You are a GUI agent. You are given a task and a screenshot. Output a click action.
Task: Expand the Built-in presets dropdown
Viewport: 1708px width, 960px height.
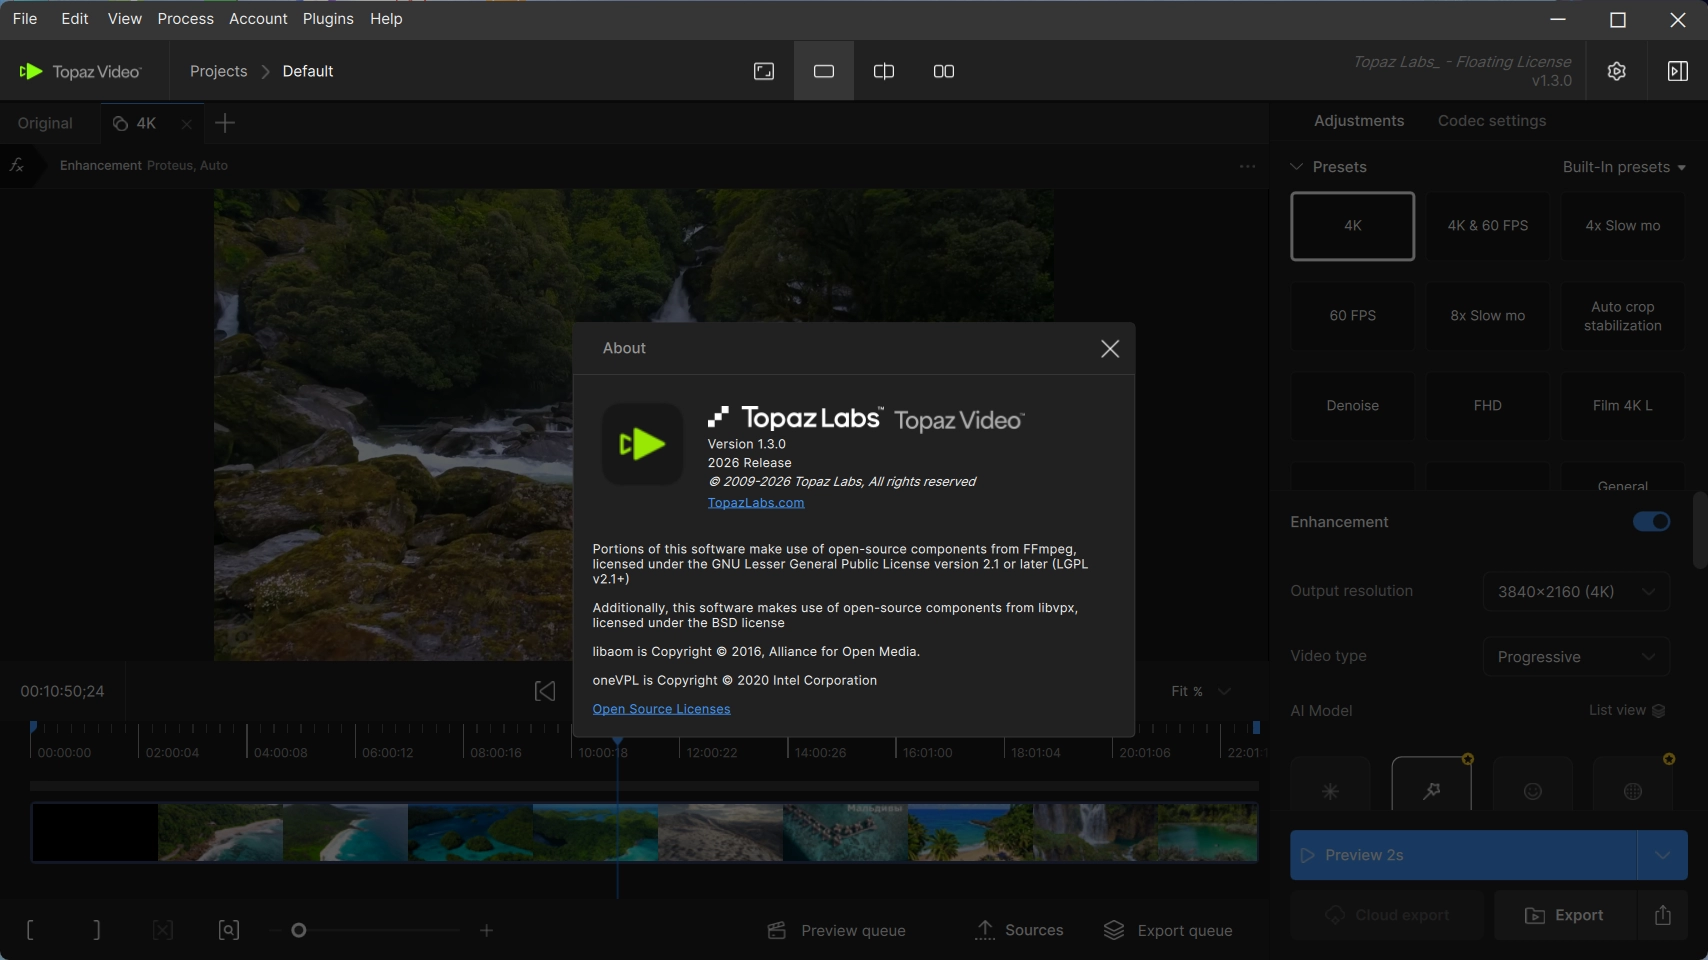point(1624,167)
